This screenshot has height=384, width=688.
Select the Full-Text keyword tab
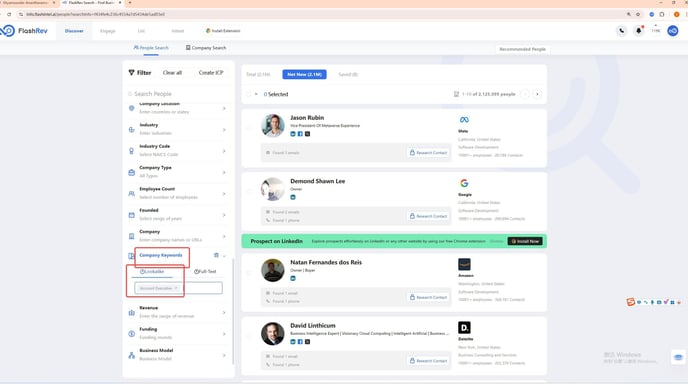pyautogui.click(x=205, y=272)
